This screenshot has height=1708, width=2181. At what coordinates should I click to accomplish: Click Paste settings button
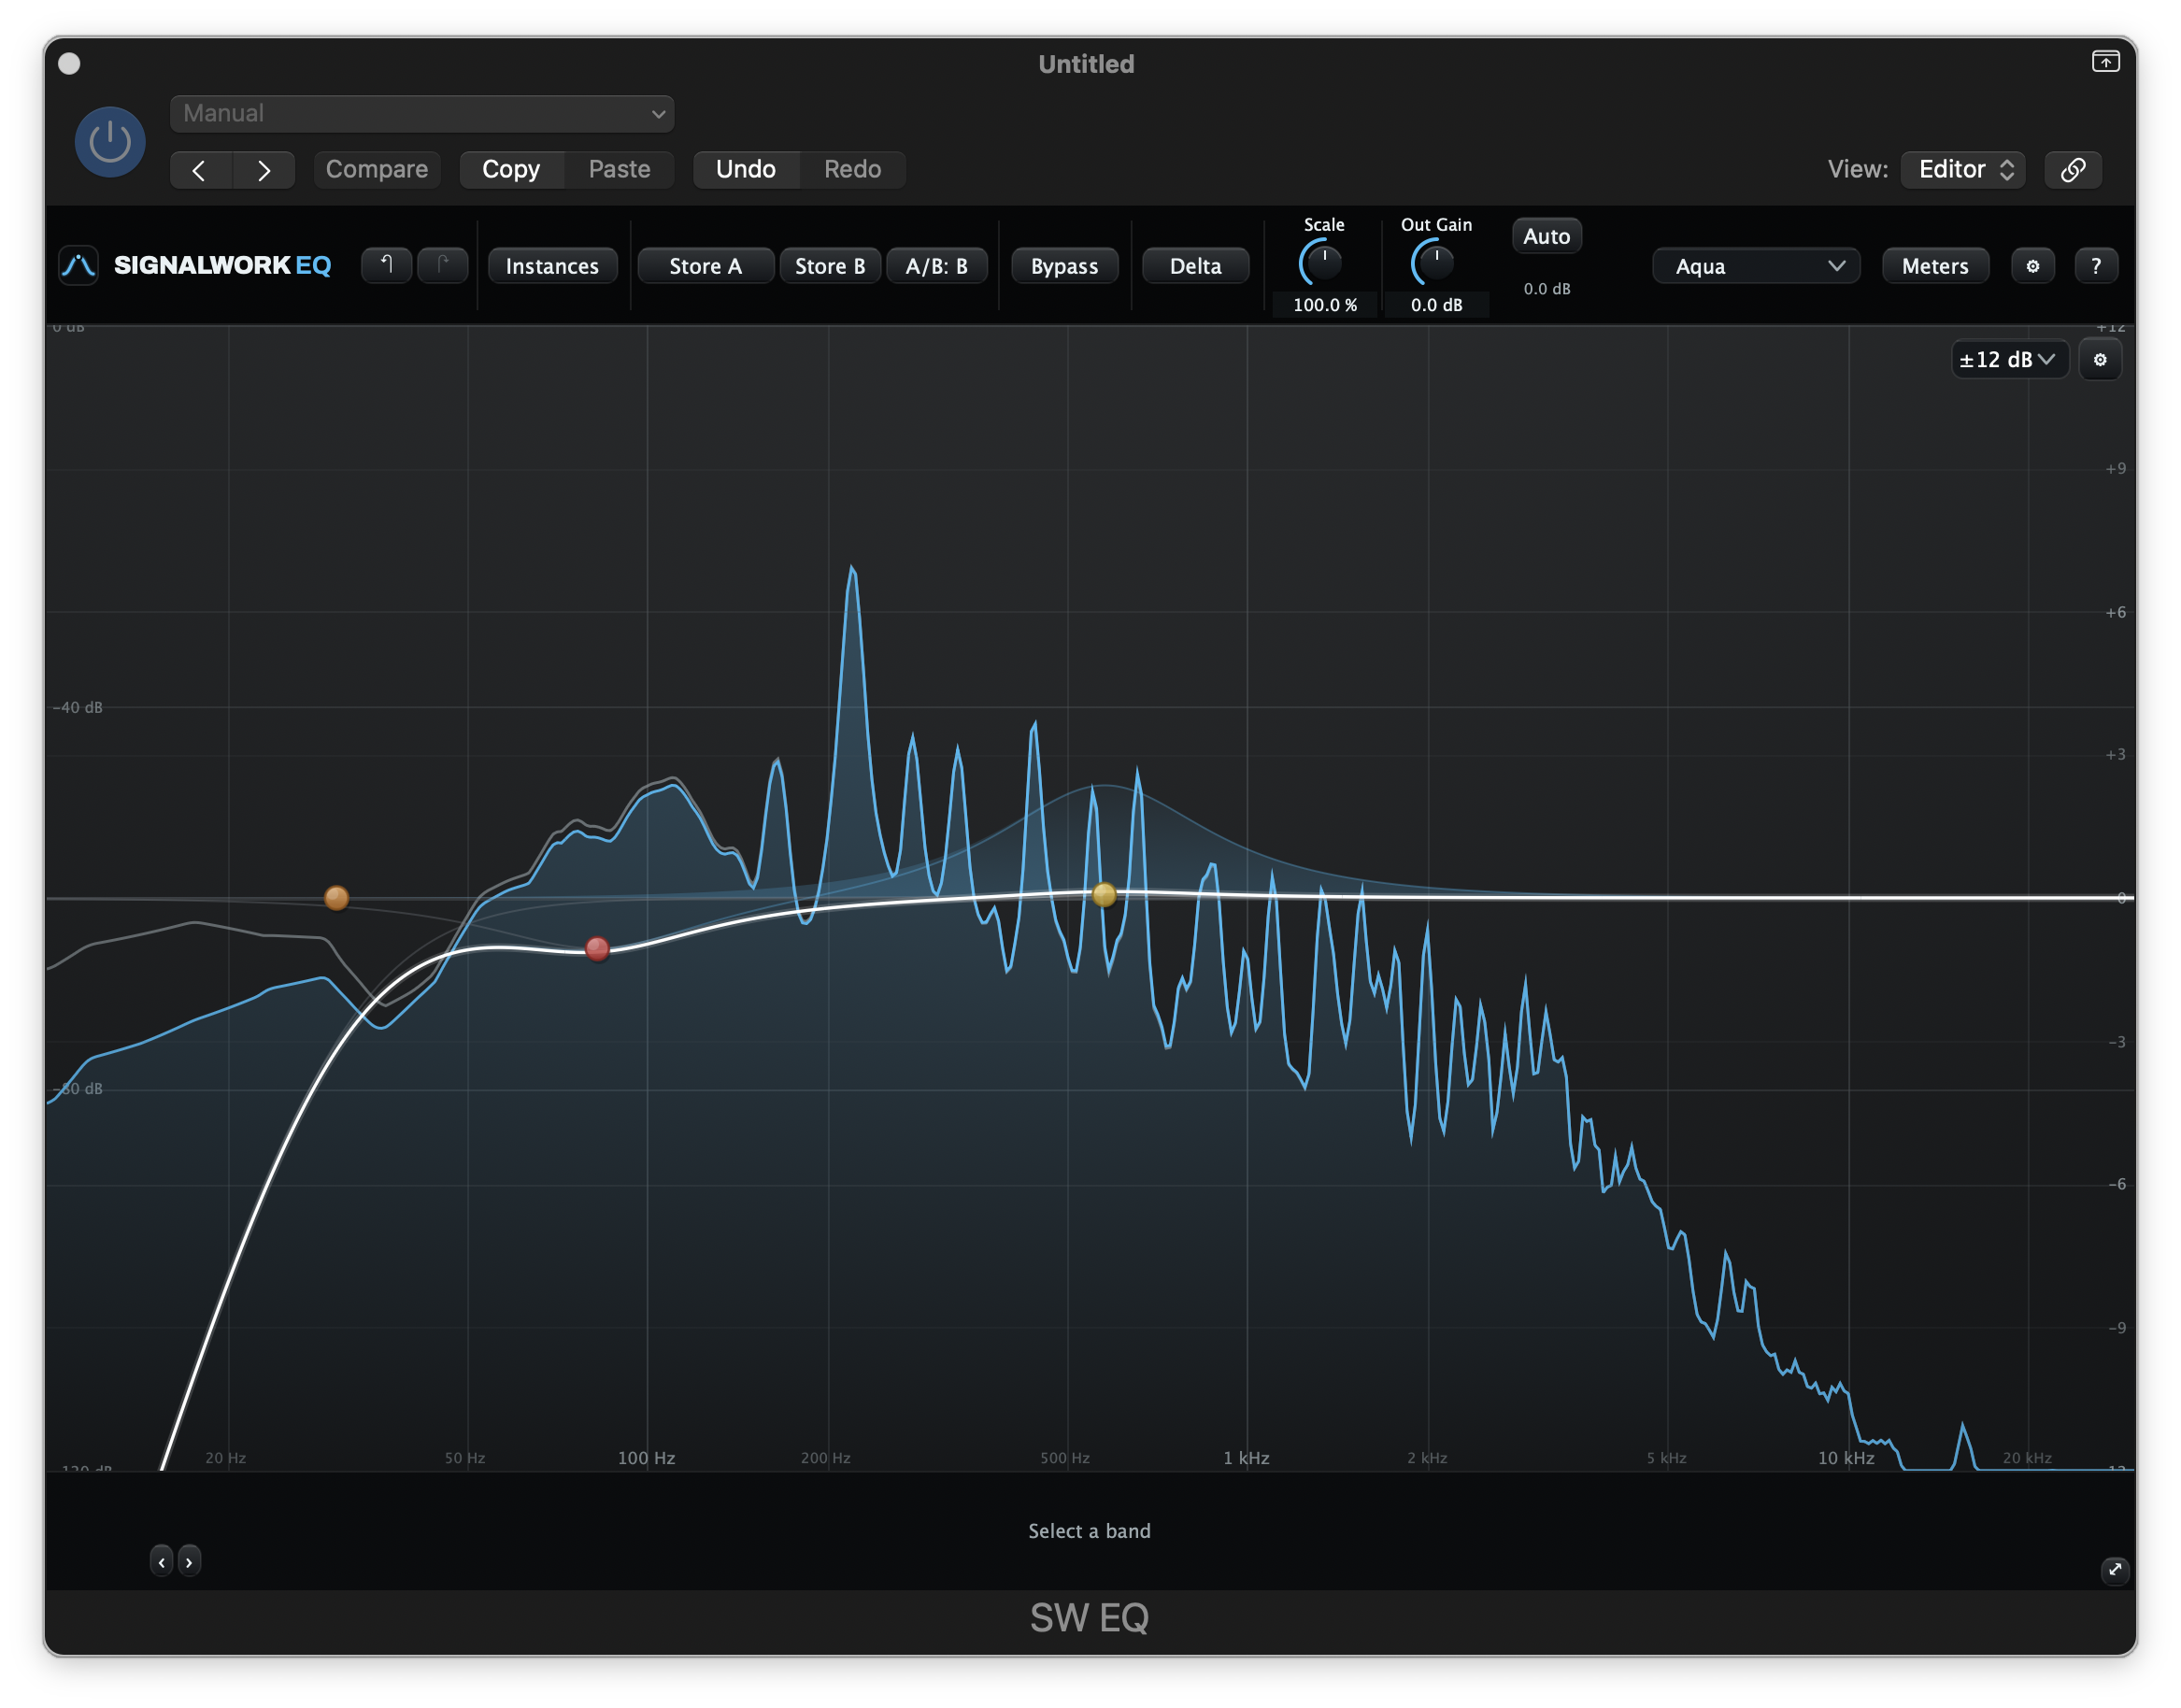[619, 169]
